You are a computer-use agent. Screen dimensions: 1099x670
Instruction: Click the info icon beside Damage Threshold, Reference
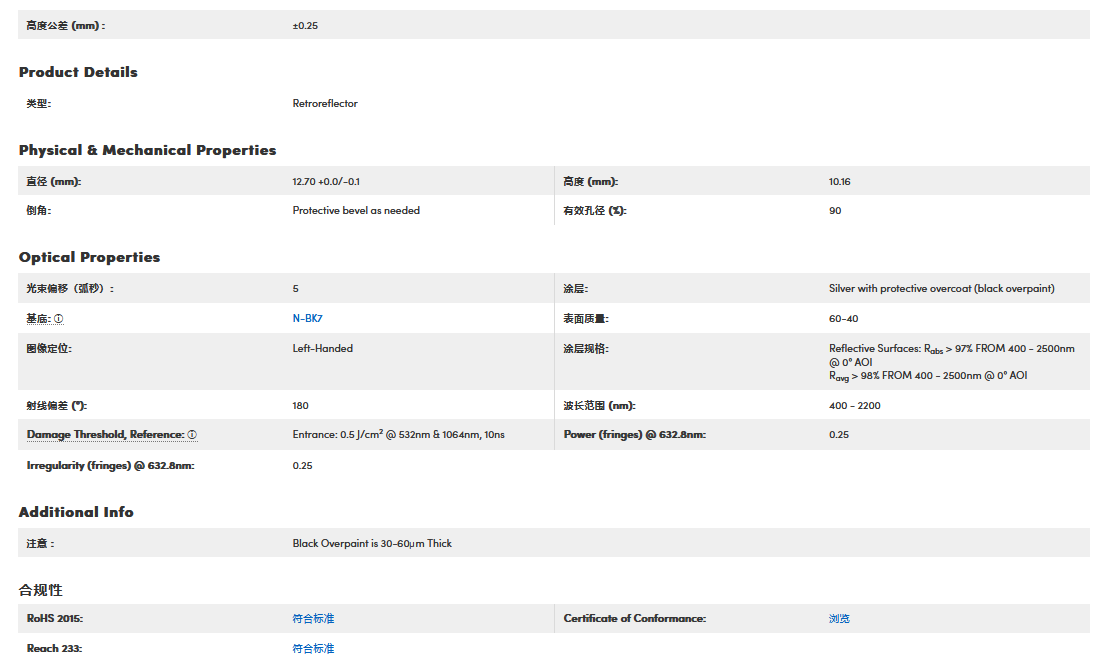(192, 435)
